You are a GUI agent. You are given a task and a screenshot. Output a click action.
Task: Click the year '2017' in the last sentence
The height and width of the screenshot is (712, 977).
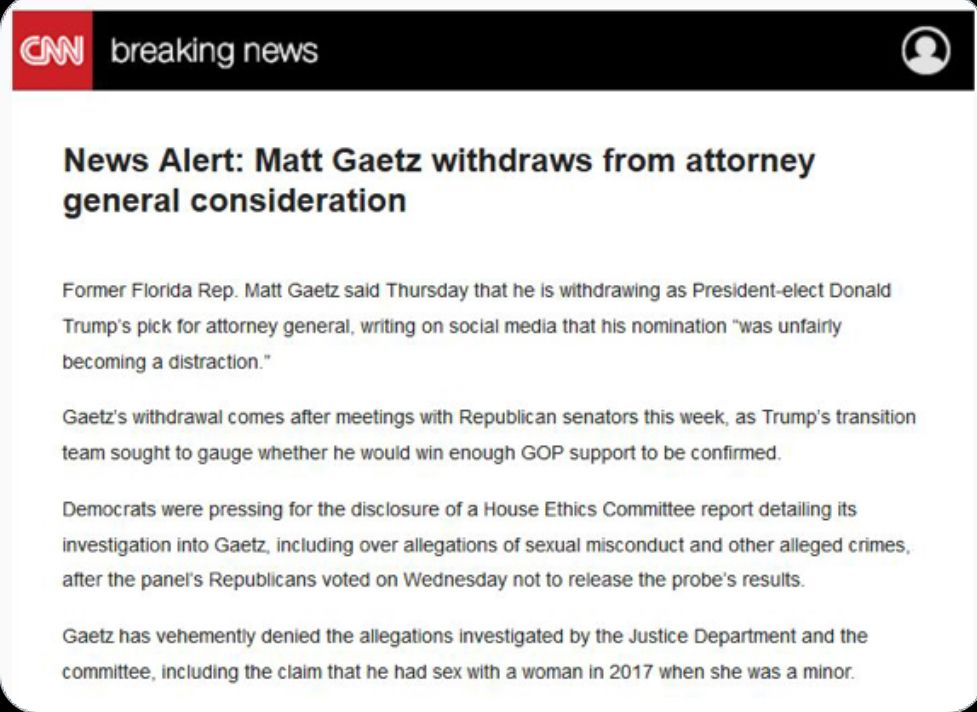tap(631, 673)
